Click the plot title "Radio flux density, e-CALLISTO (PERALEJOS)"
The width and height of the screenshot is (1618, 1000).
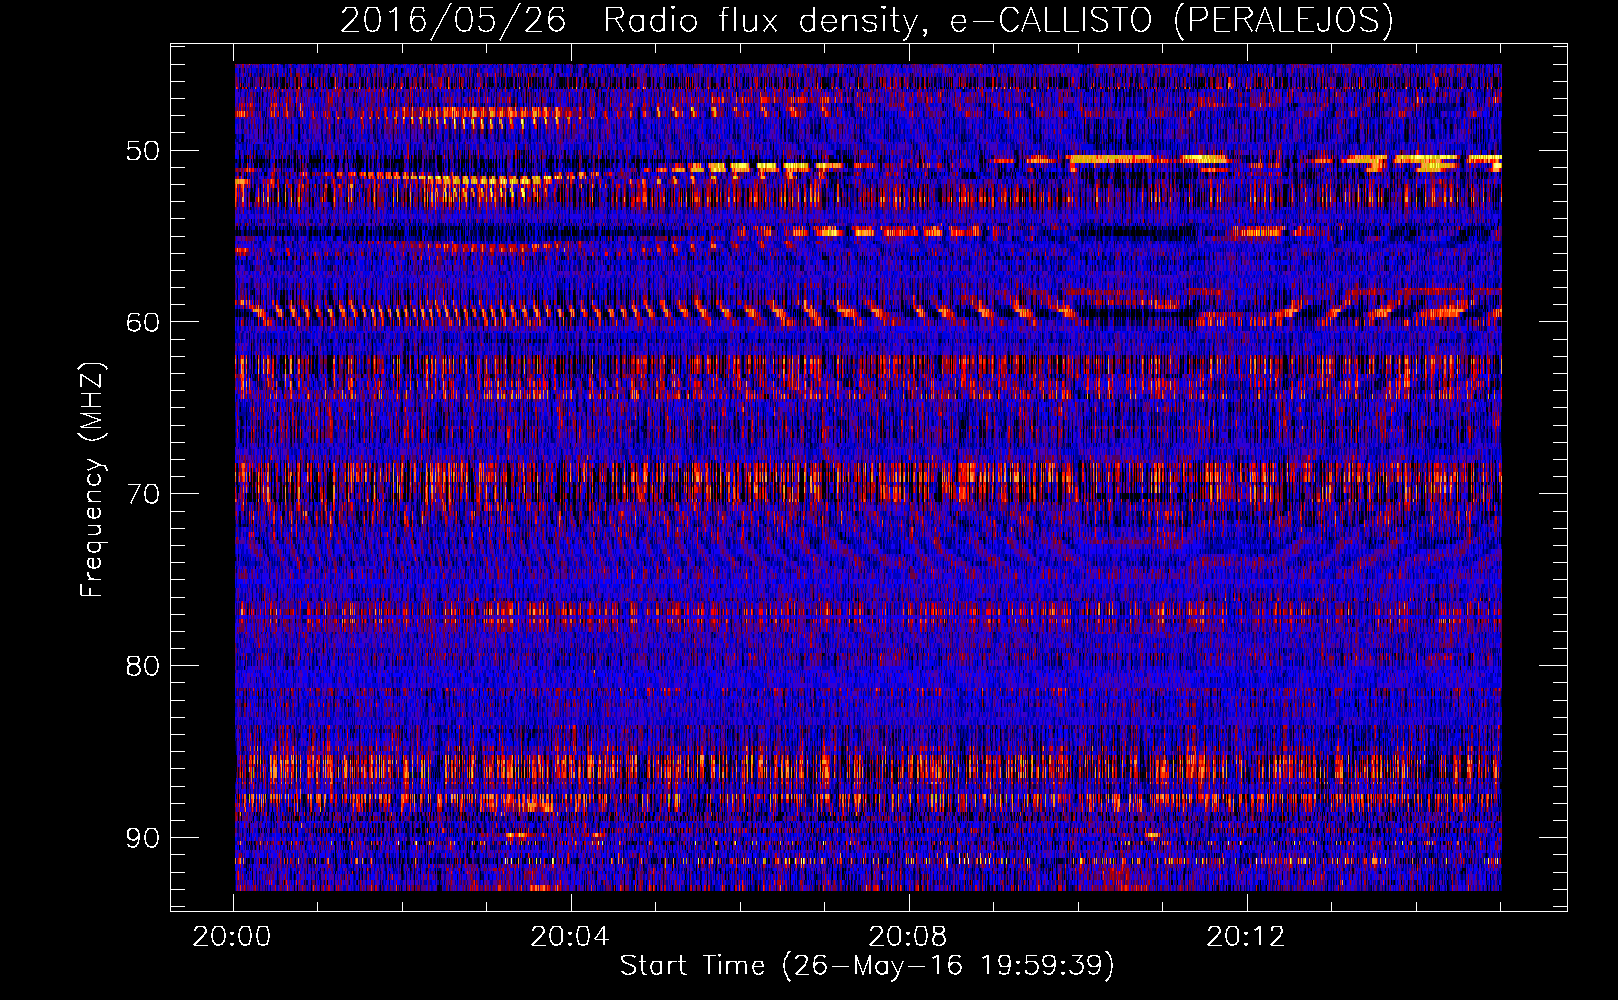(998, 20)
